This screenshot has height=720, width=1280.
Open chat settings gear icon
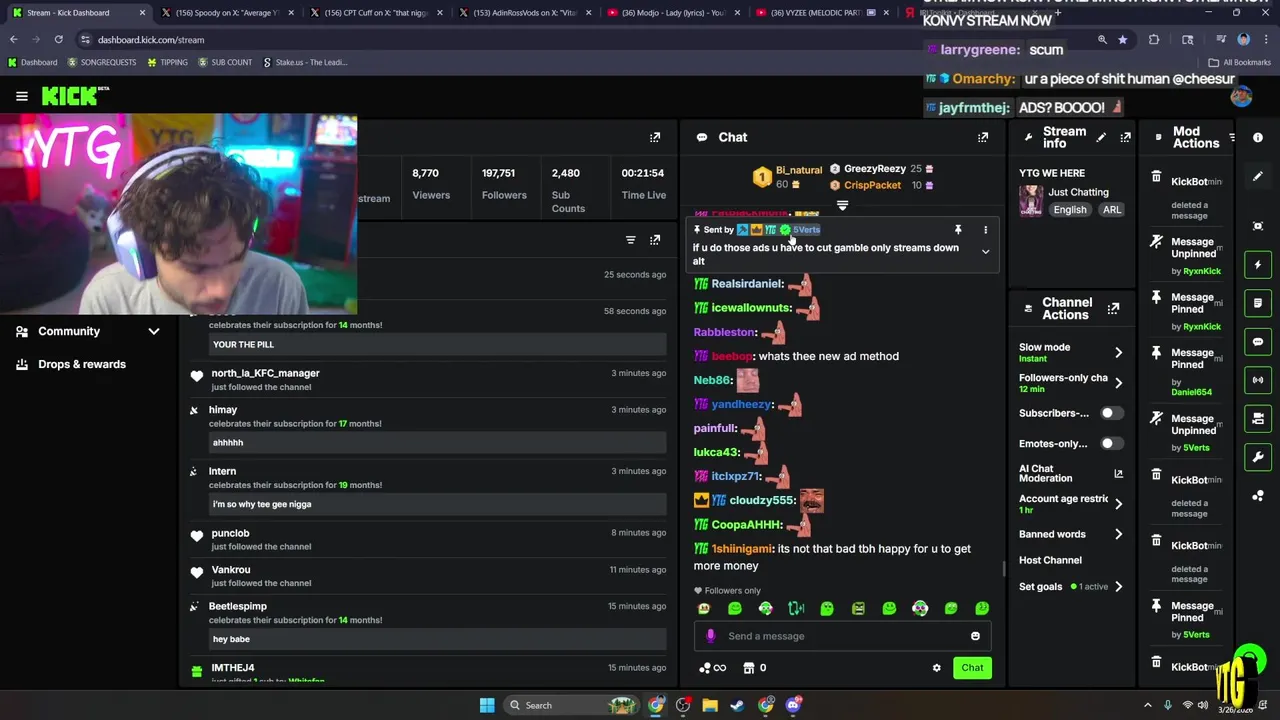[936, 668]
